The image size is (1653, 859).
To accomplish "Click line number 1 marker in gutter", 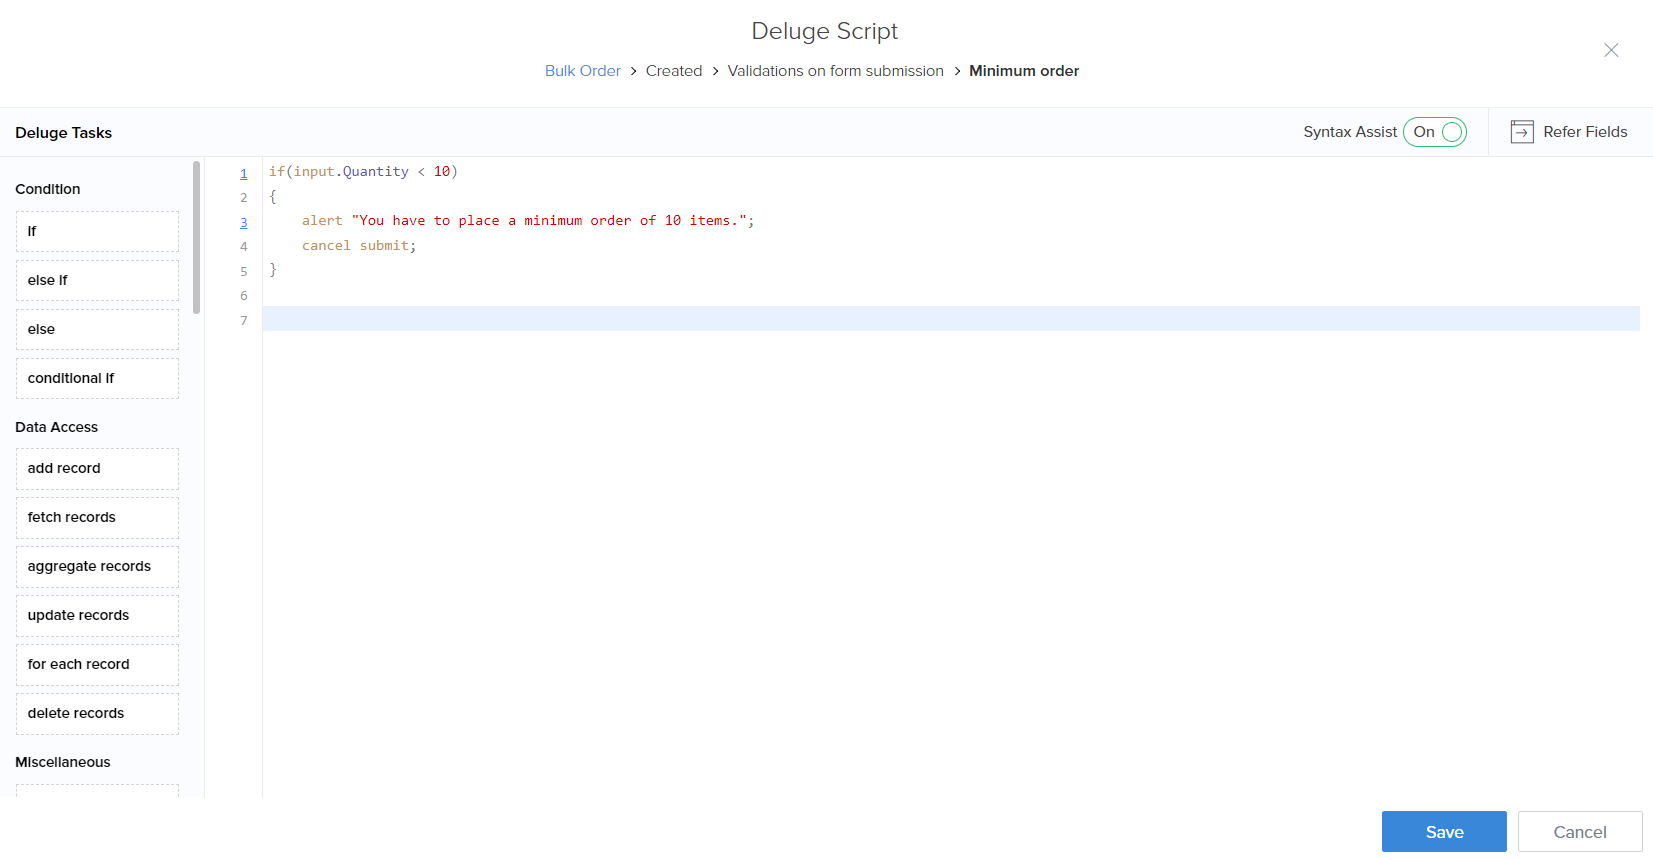I will 243,173.
